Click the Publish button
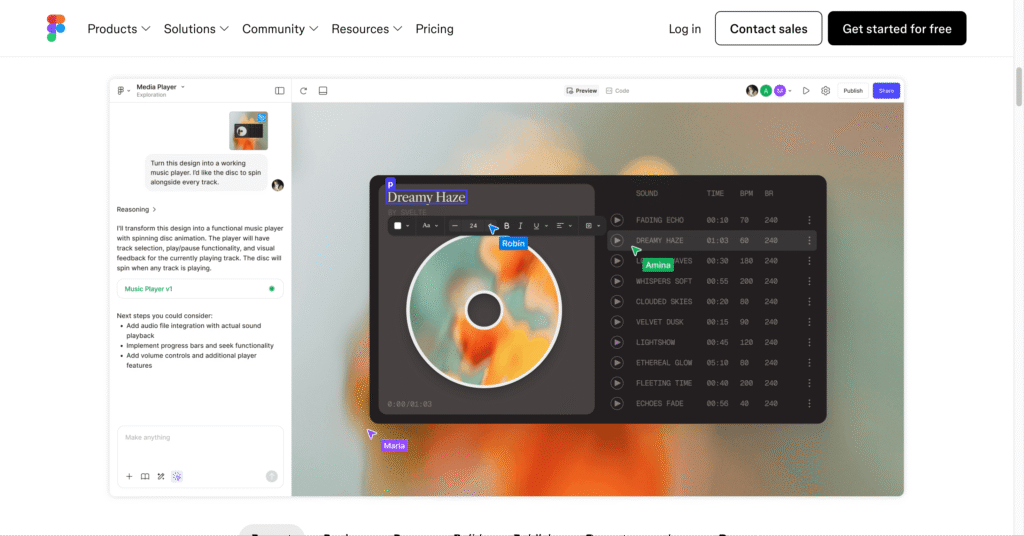The height and width of the screenshot is (536, 1024). (x=852, y=91)
